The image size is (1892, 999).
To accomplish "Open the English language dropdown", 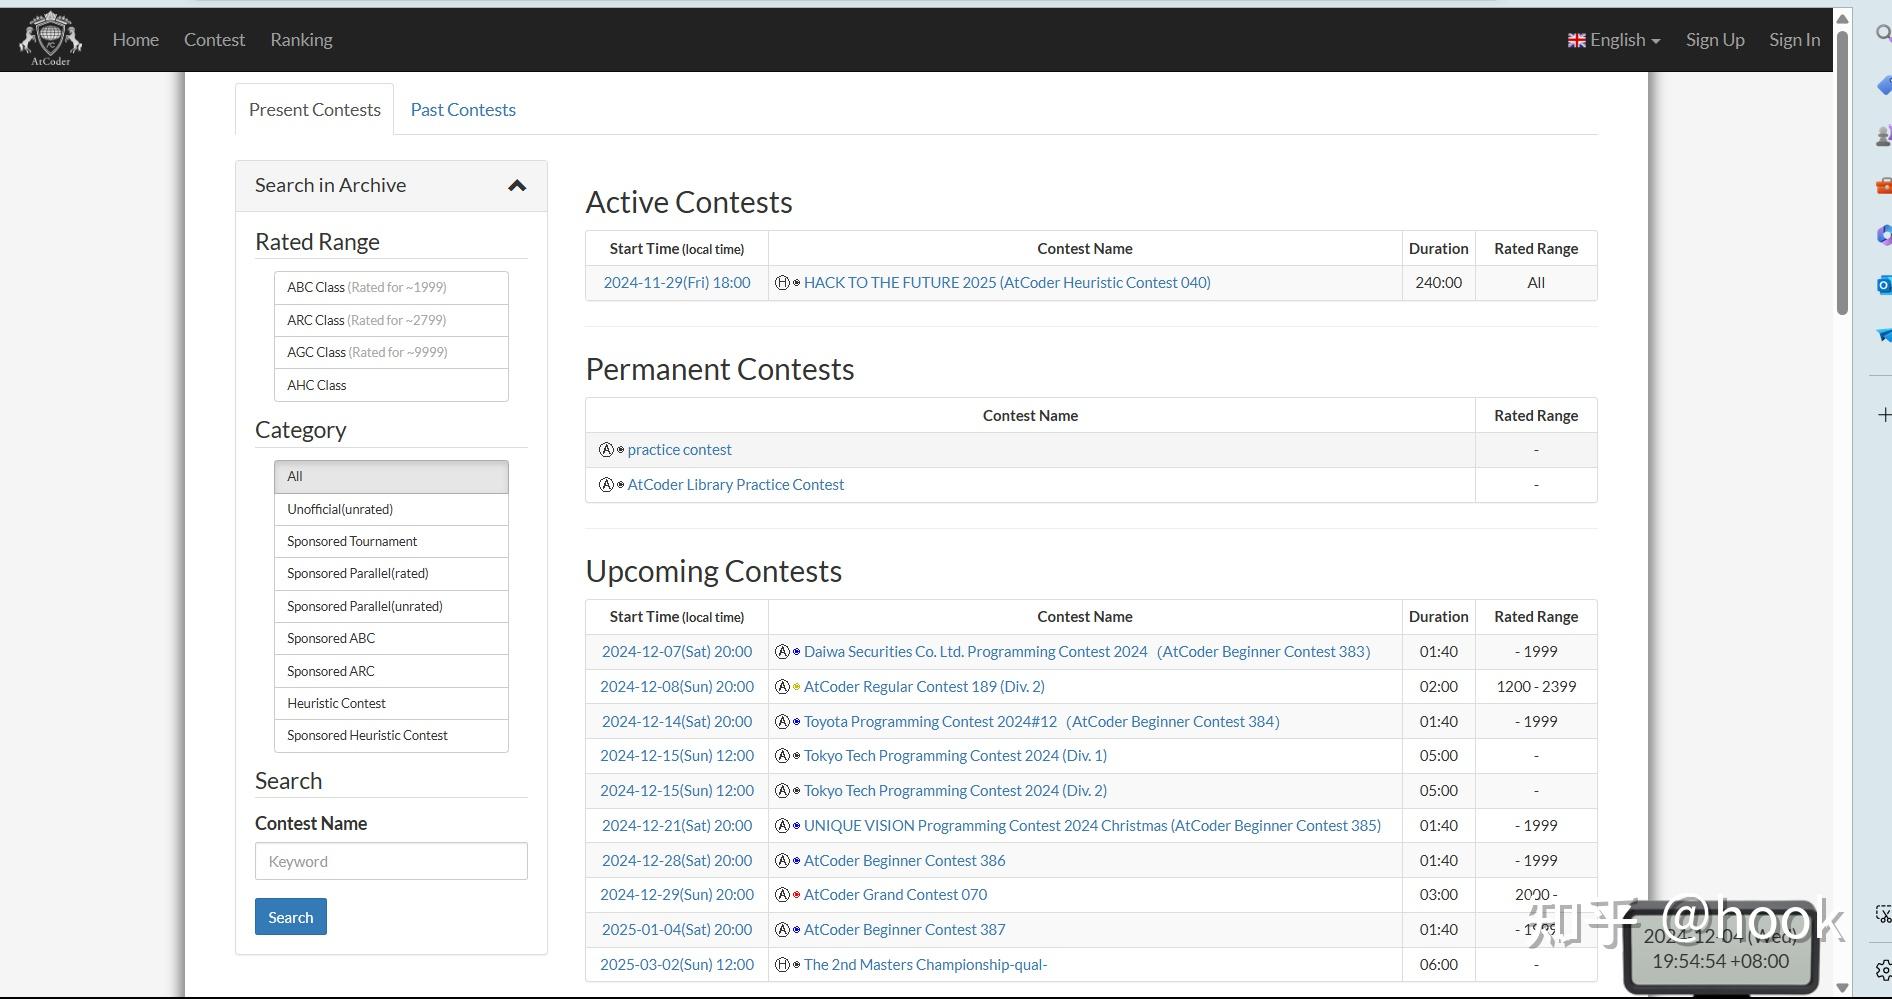I will 1613,40.
